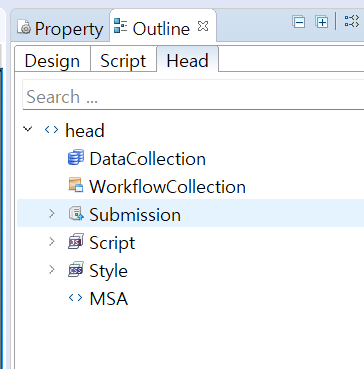Select the DataCollection tree item
This screenshot has width=364, height=369.
147,159
